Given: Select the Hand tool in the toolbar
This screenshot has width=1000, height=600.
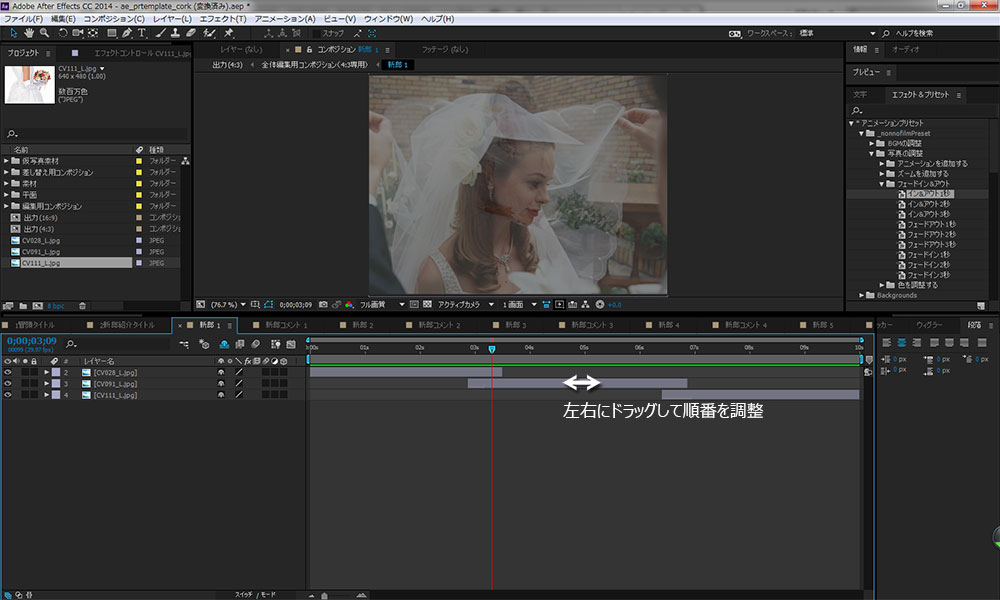Looking at the screenshot, I should (x=29, y=33).
